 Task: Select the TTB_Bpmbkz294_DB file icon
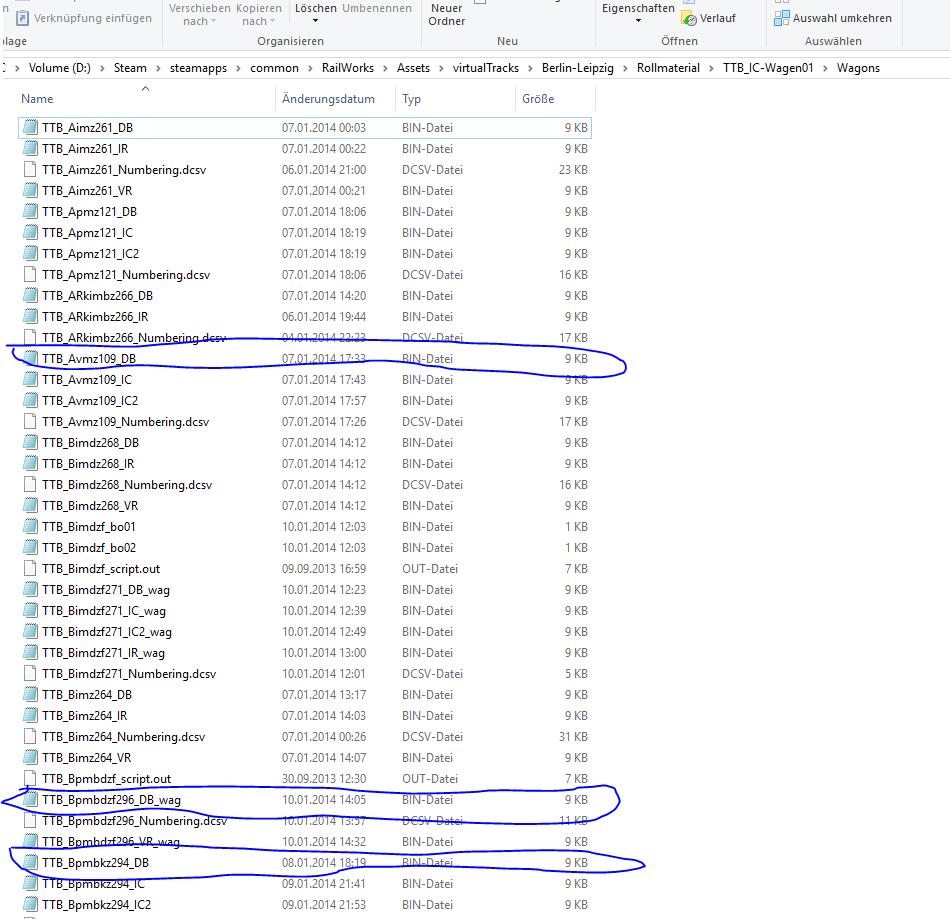(30, 863)
